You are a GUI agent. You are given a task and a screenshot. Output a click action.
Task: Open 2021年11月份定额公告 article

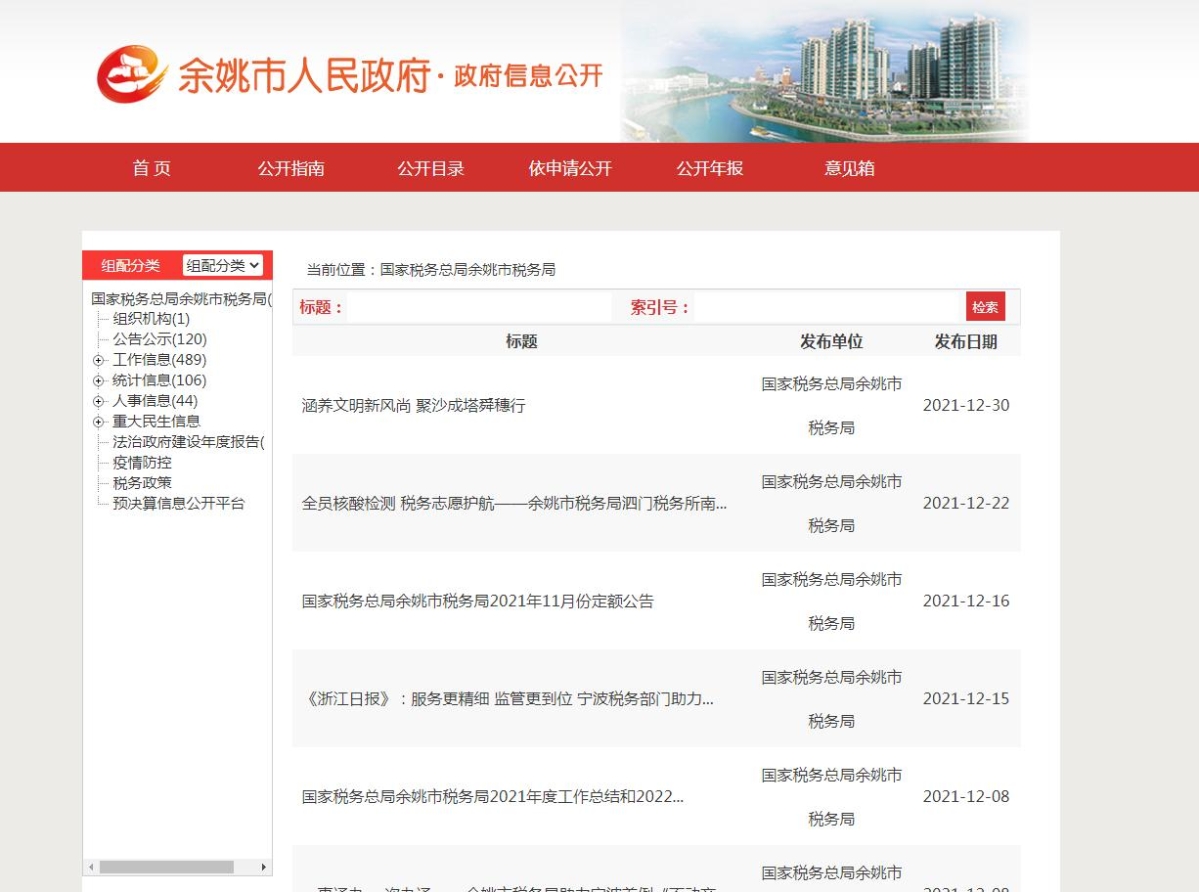pyautogui.click(x=477, y=602)
